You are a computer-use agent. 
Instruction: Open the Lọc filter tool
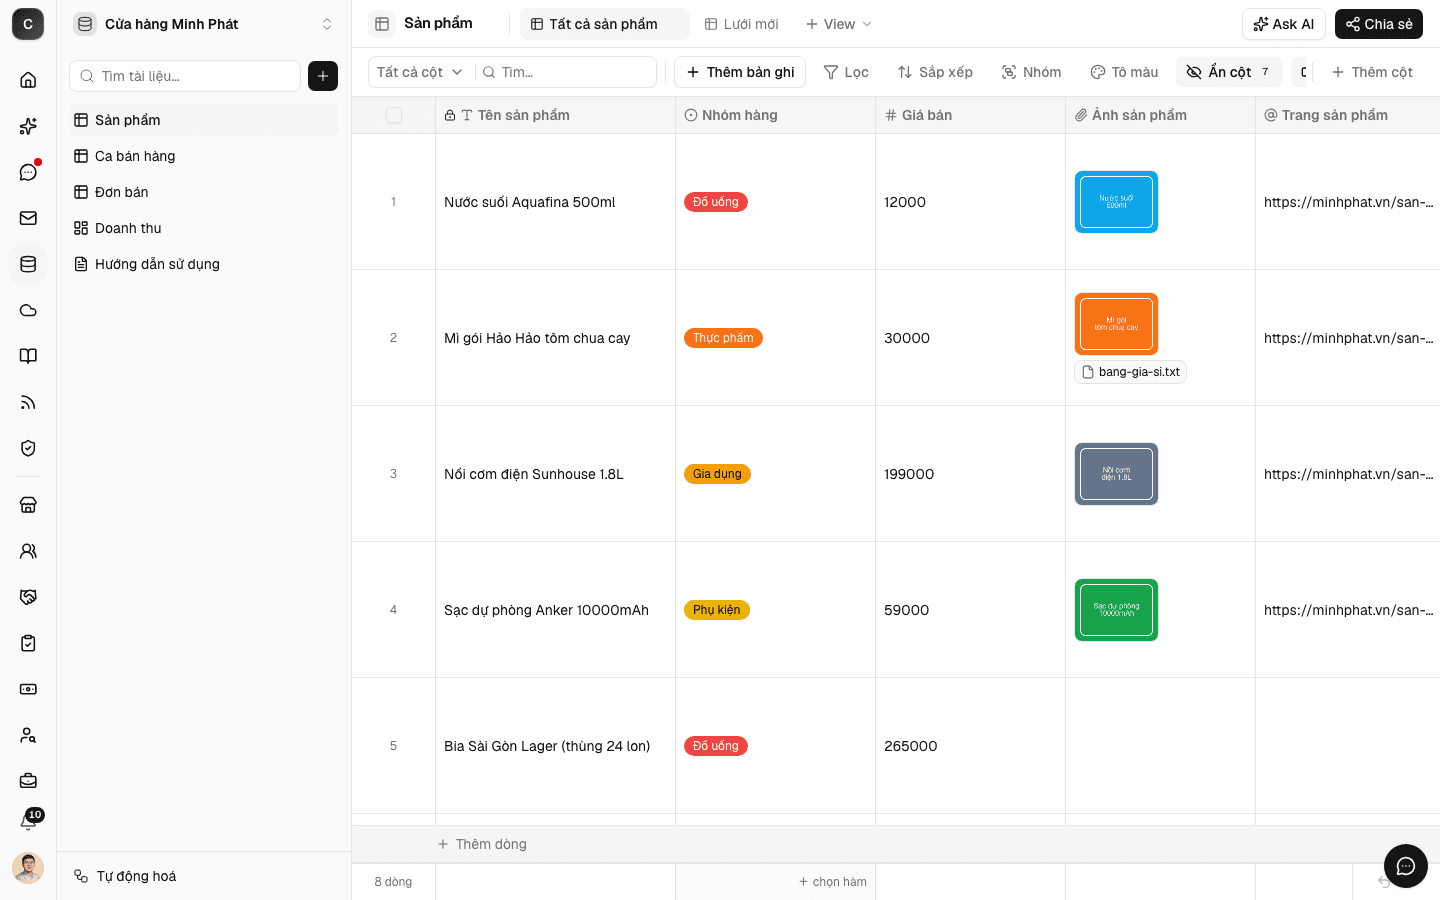pyautogui.click(x=846, y=72)
